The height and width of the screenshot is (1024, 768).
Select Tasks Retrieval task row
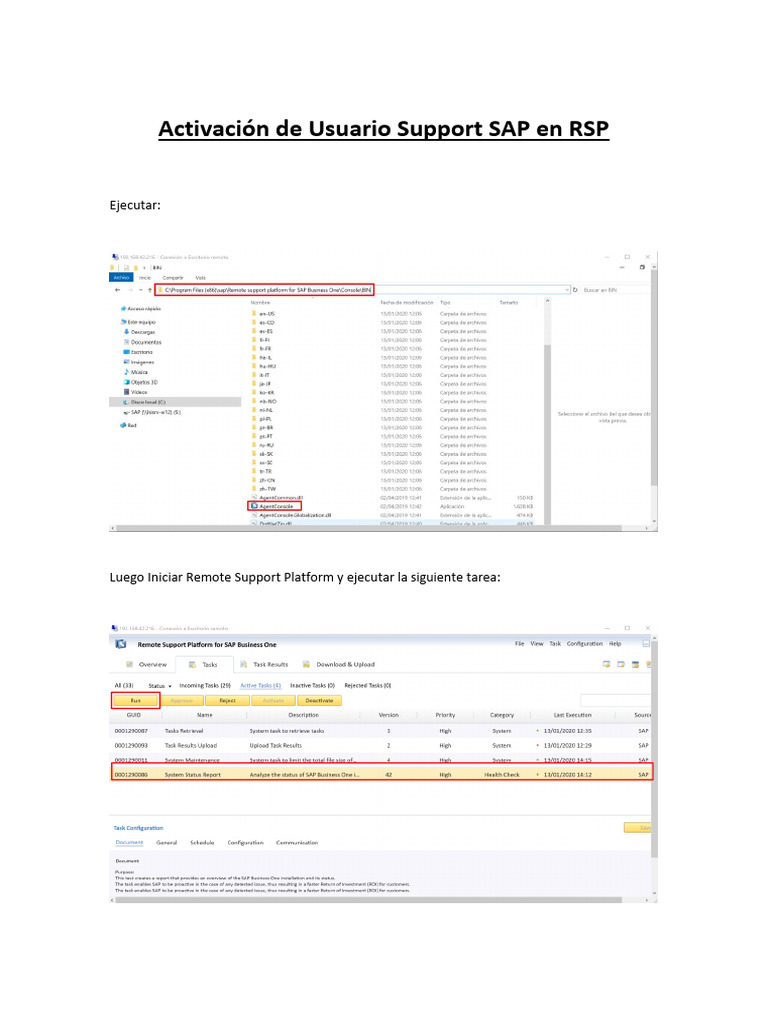coord(382,731)
